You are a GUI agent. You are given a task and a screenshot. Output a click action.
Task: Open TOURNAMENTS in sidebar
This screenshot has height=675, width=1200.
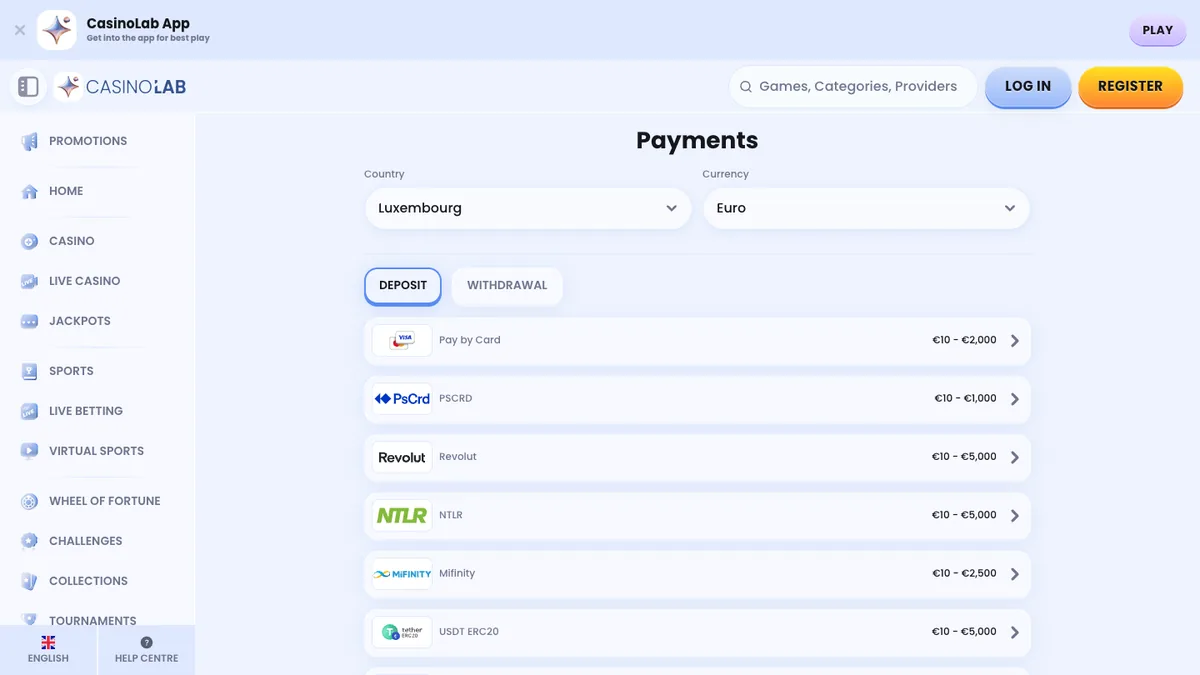tap(93, 621)
